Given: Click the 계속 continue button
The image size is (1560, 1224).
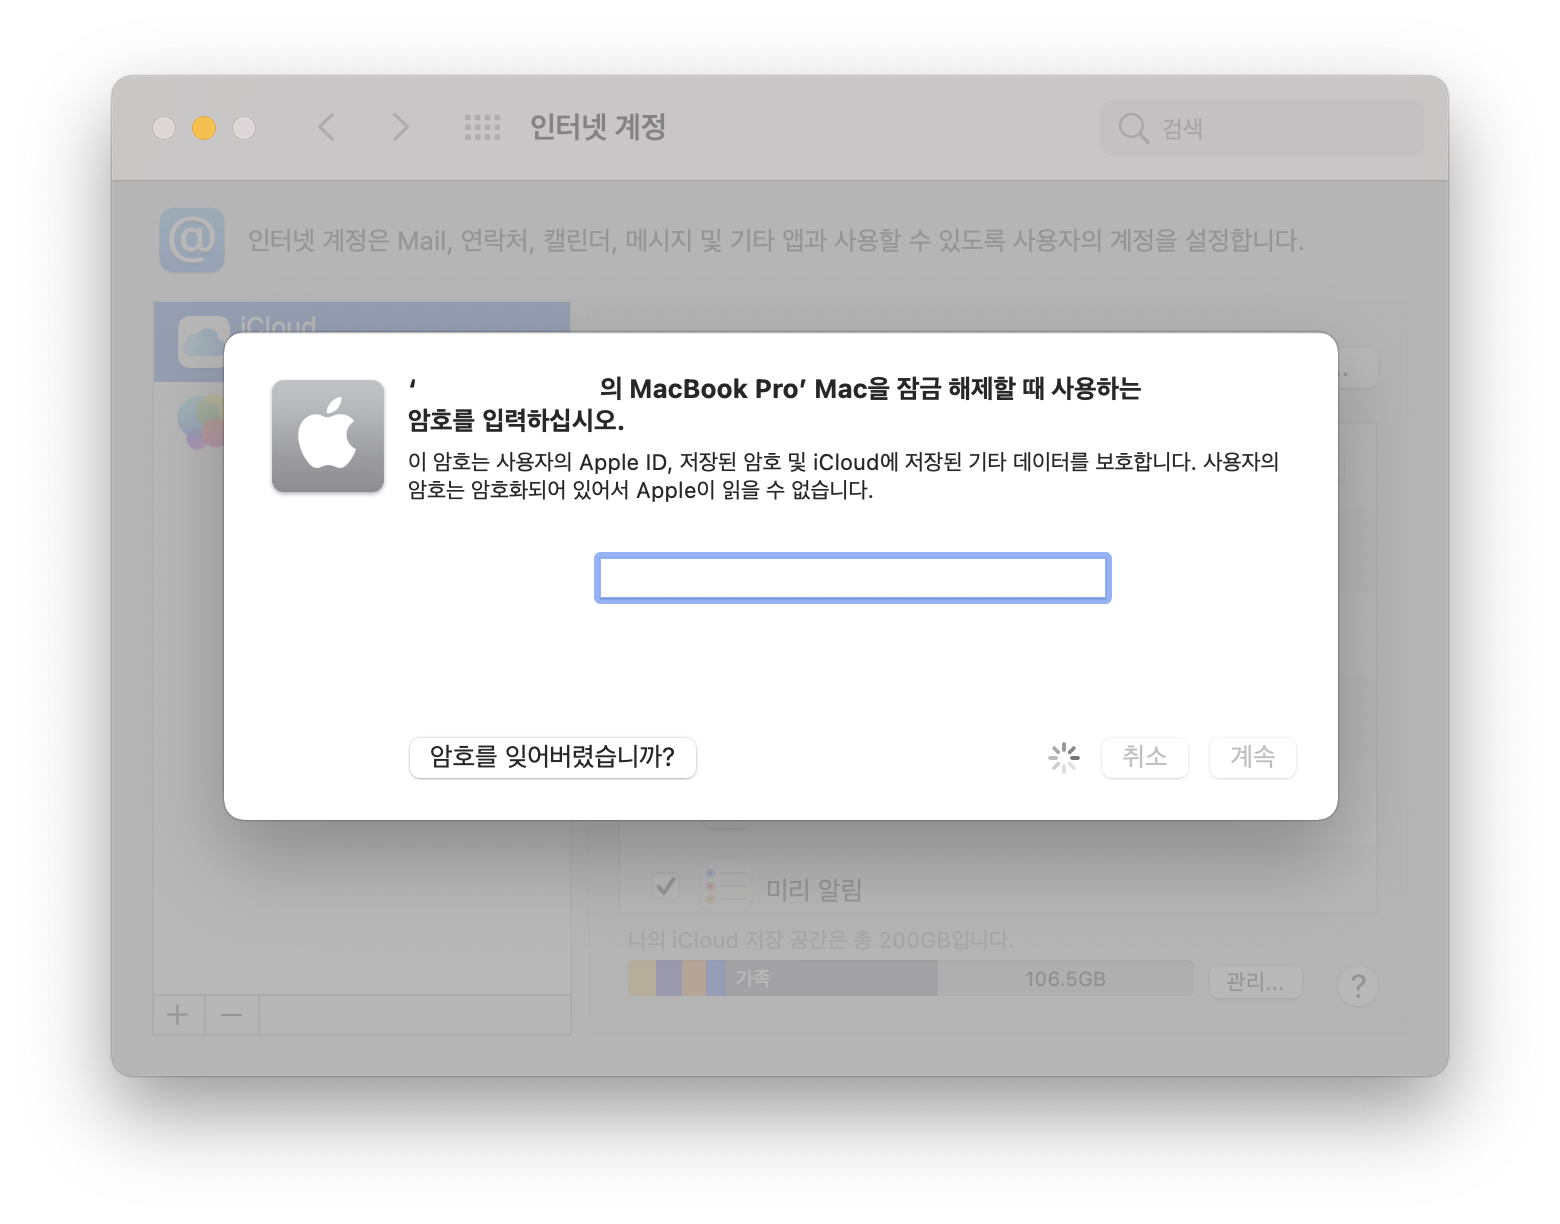Looking at the screenshot, I should pos(1252,757).
